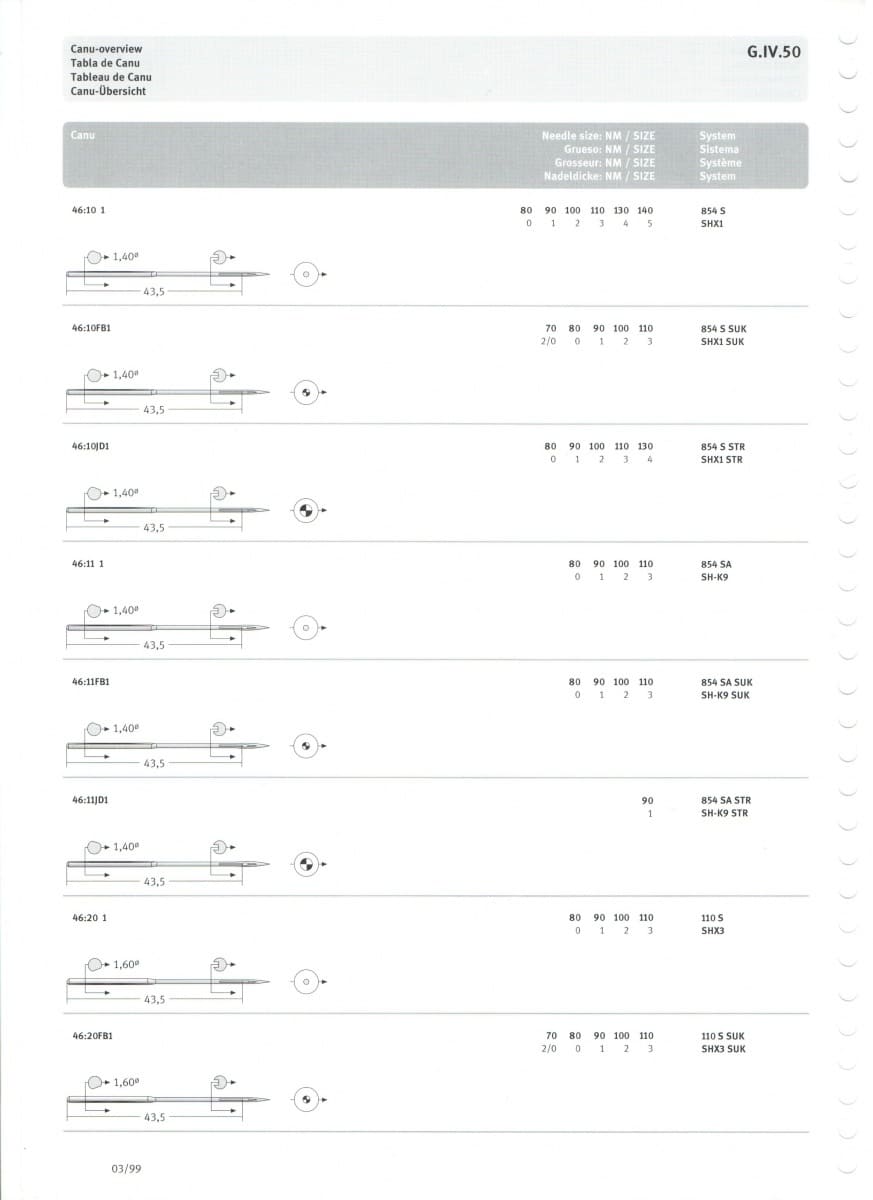Image resolution: width=873 pixels, height=1200 pixels.
Task: Click the round point icon for 46:20 1
Action: 306,982
